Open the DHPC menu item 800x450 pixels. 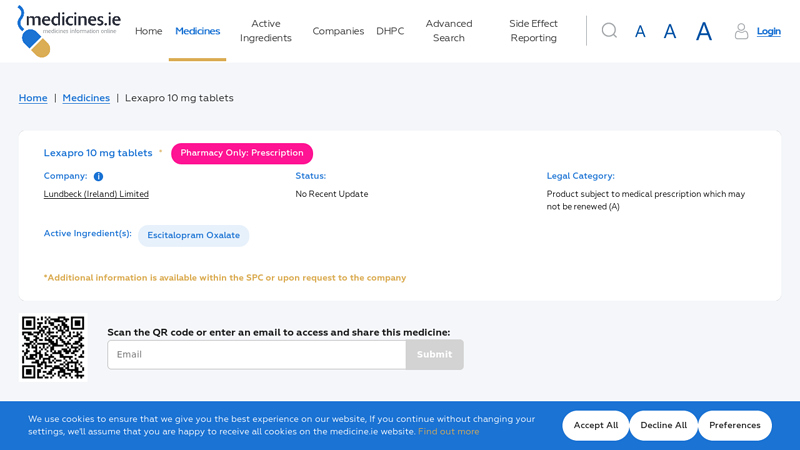tap(390, 31)
